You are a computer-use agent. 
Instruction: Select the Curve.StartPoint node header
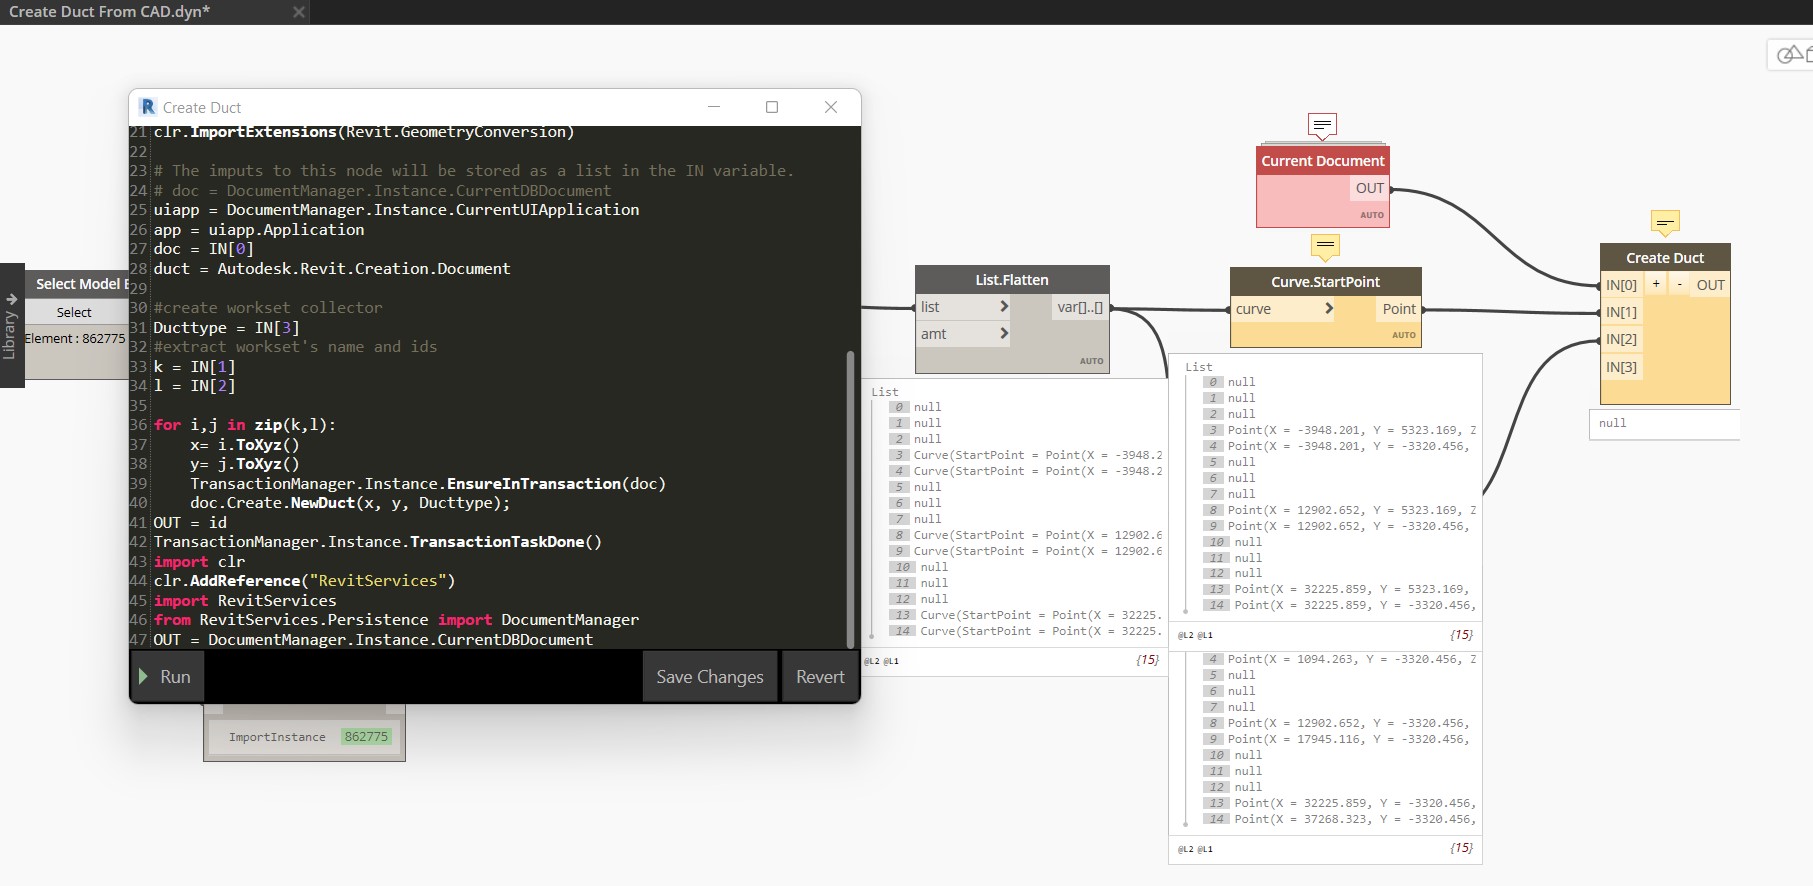click(1325, 282)
